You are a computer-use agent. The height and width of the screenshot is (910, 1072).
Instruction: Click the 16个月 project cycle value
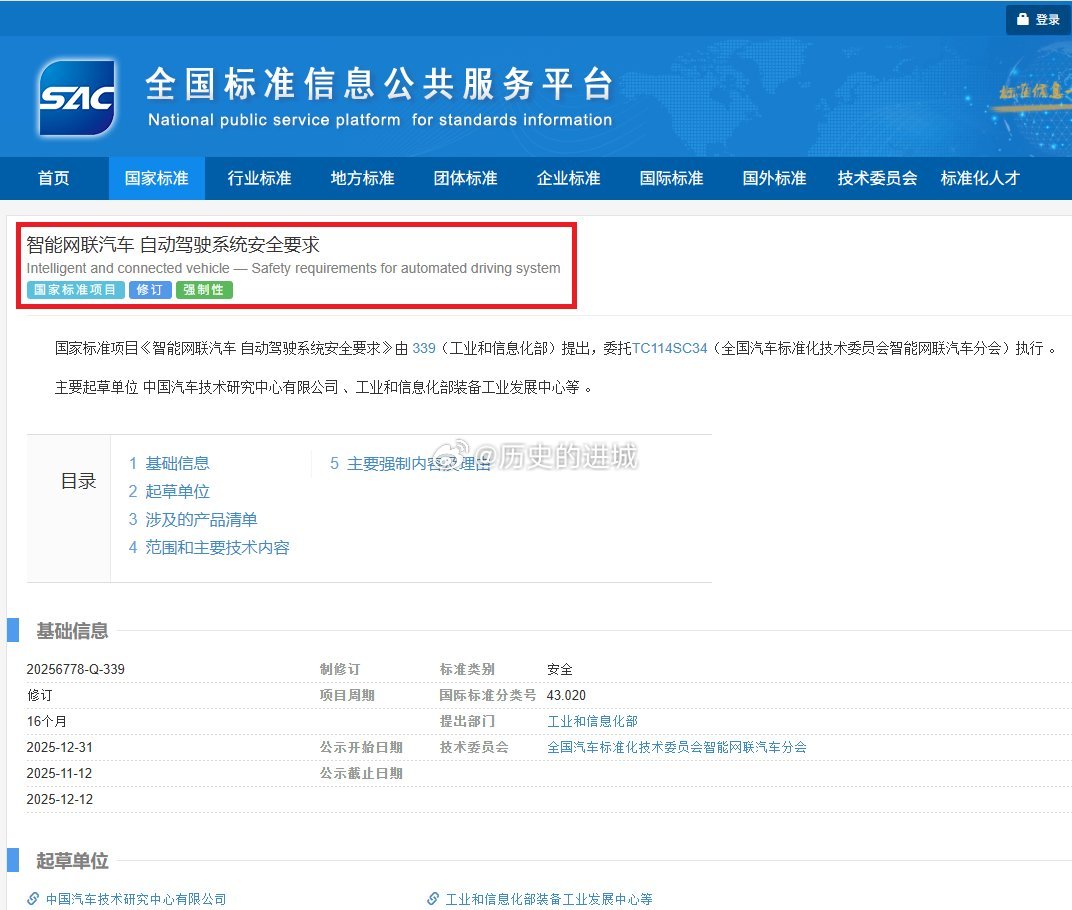[46, 721]
